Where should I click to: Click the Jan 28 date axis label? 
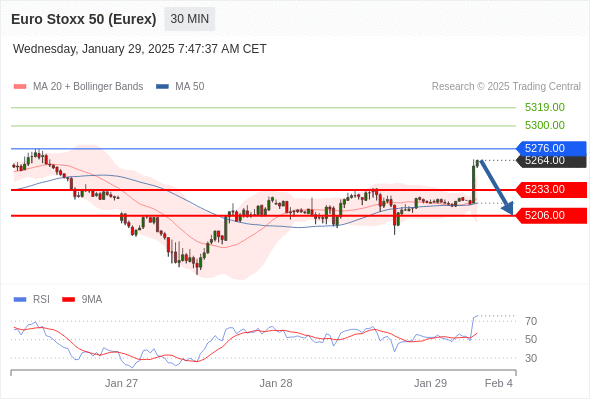276,383
